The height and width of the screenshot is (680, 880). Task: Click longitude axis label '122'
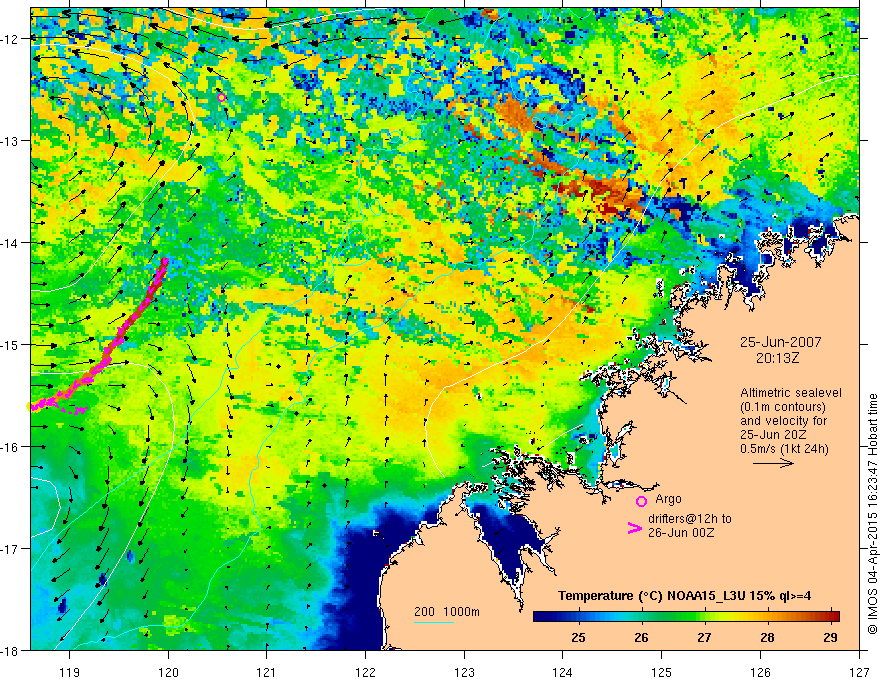coord(365,672)
